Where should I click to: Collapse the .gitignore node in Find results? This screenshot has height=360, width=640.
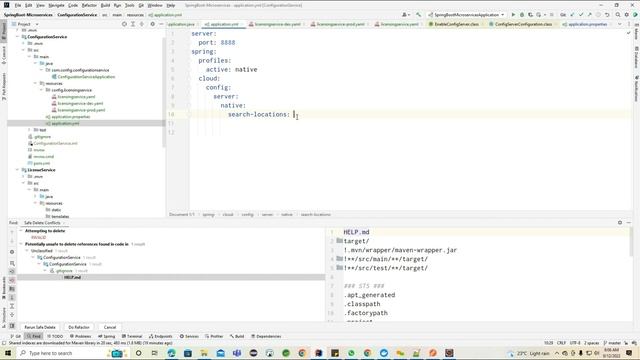45,271
